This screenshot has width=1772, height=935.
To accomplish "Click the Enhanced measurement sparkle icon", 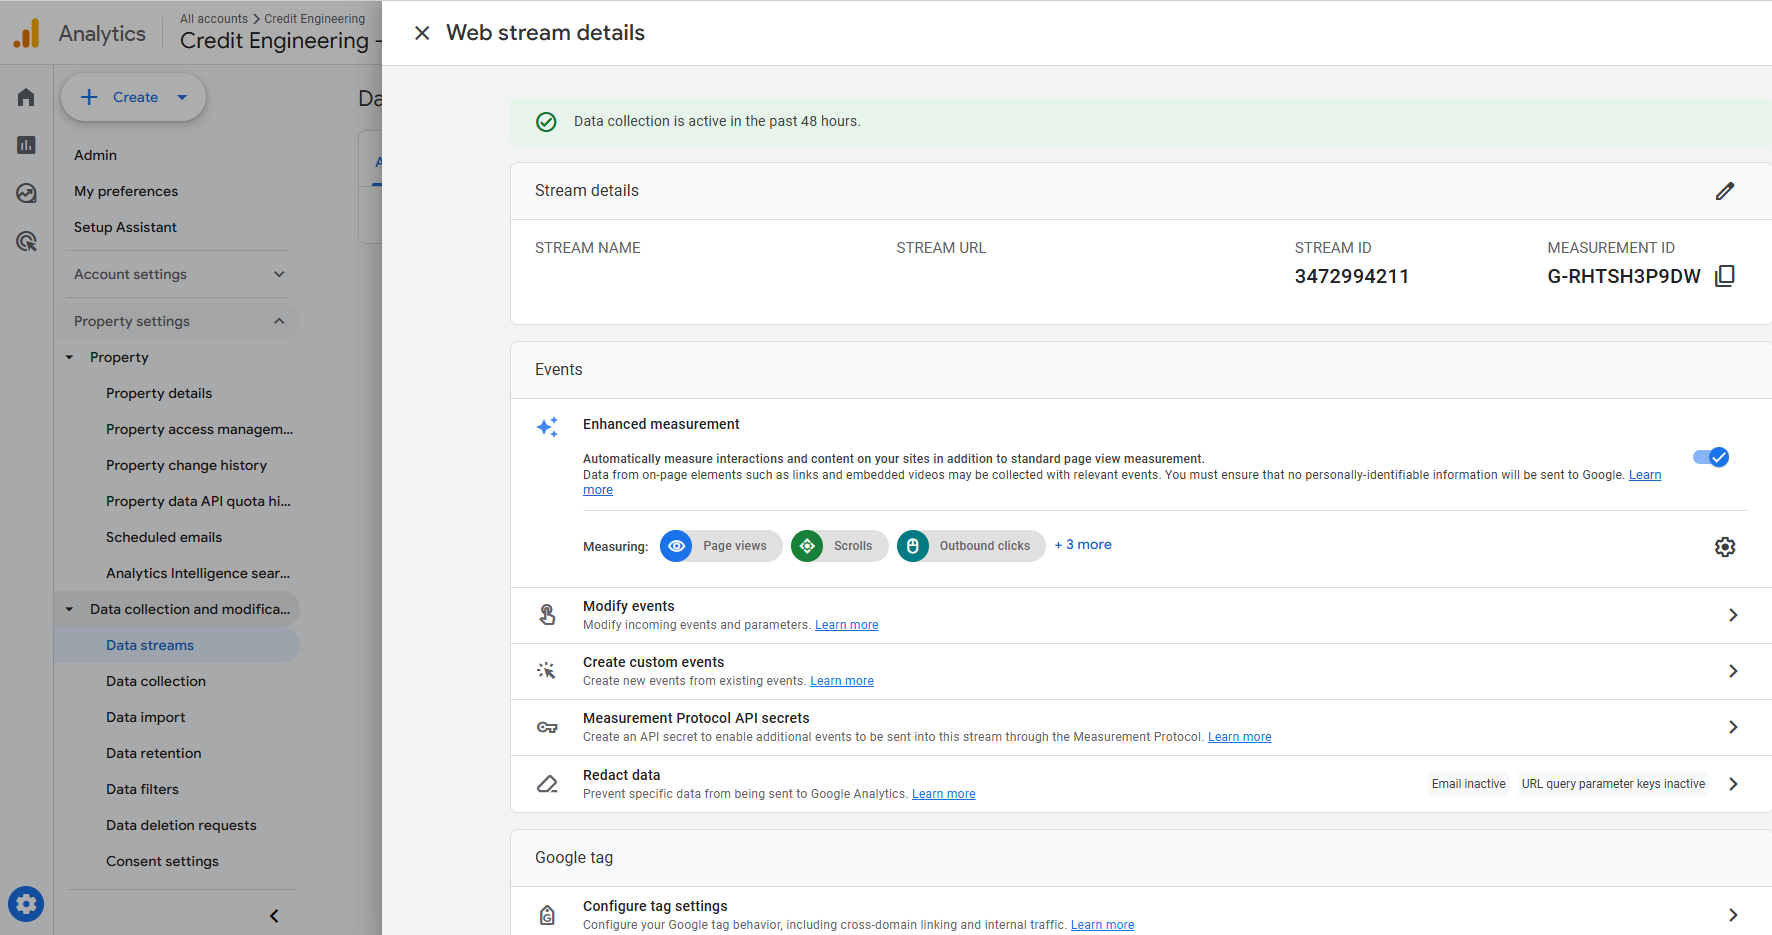I will click(x=547, y=427).
